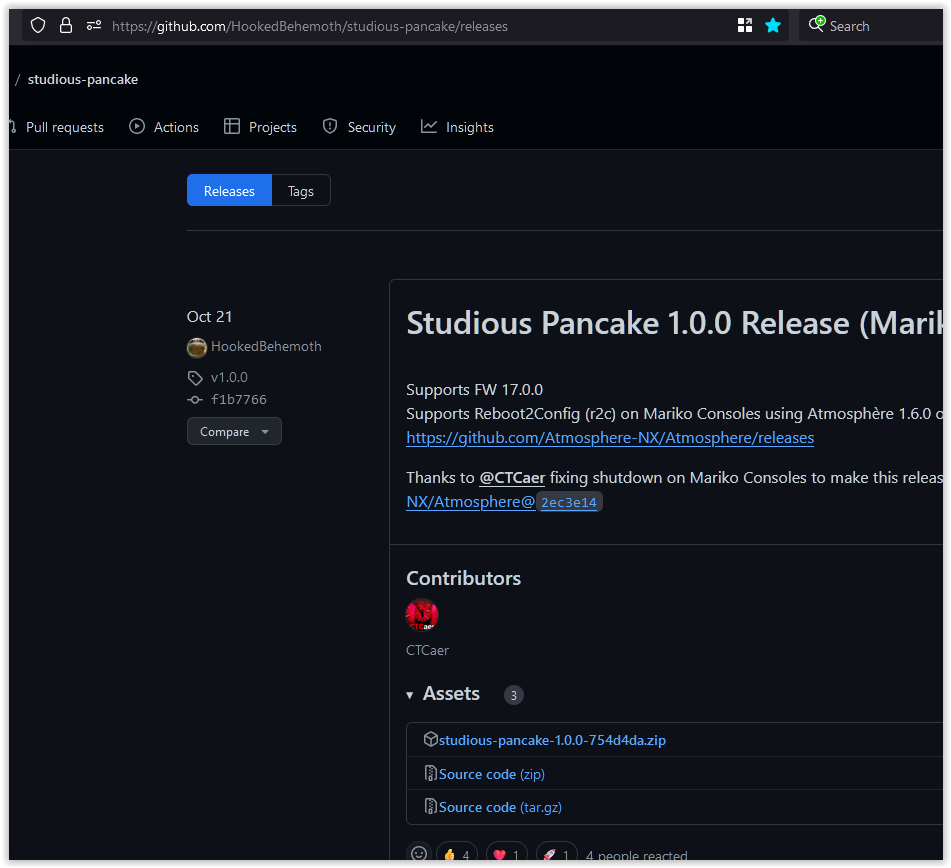Click the search magnifier icon
The image size is (951, 868).
816,24
